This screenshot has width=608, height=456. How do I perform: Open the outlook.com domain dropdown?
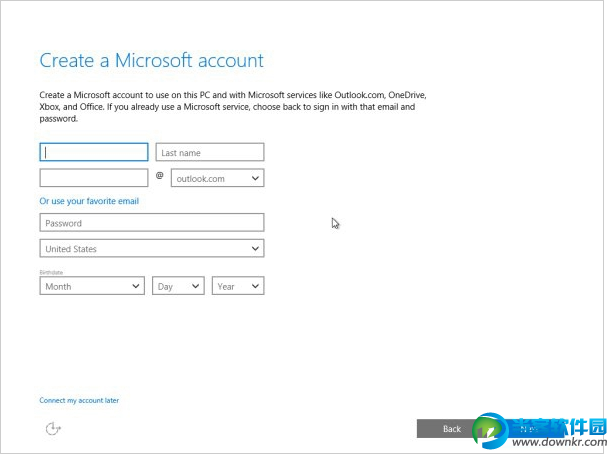click(218, 178)
